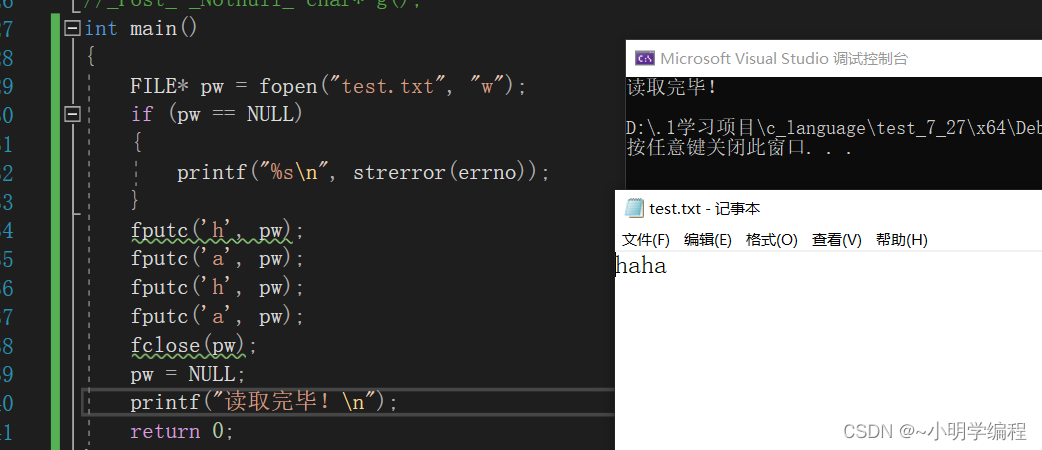The image size is (1042, 450).
Task: Click the test.txt - 记事本 window title
Action: point(704,209)
